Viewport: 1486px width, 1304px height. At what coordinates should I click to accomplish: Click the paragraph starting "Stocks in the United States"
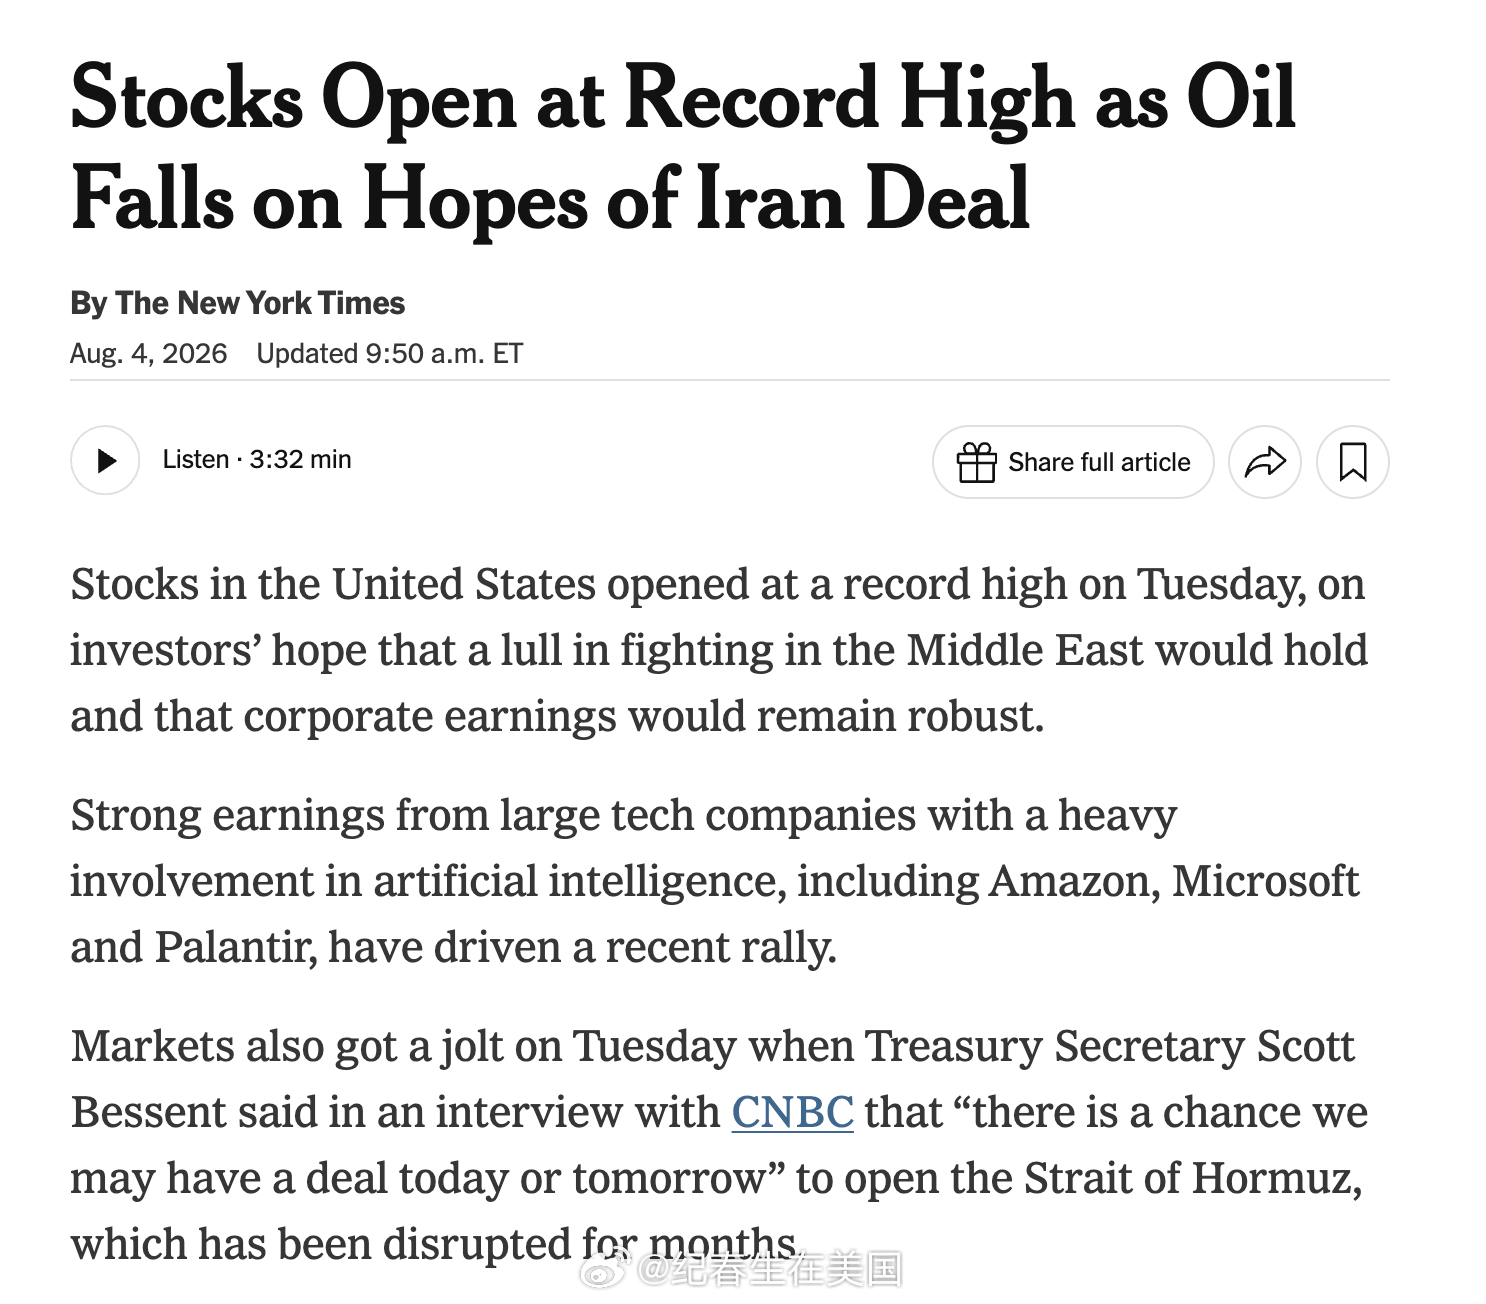719,650
